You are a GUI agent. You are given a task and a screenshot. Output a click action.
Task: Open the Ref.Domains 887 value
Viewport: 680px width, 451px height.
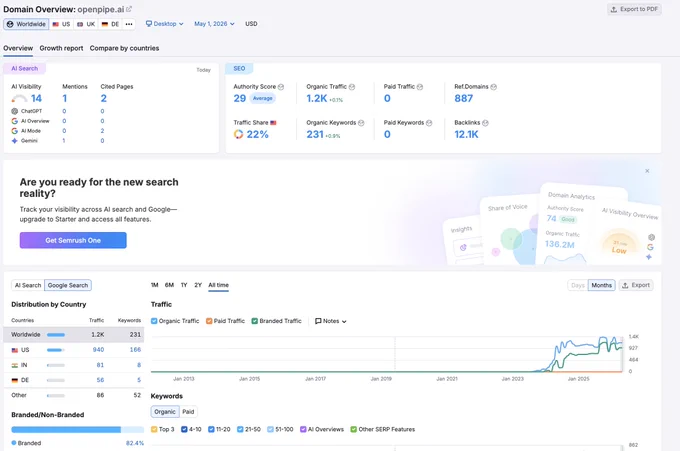point(464,98)
